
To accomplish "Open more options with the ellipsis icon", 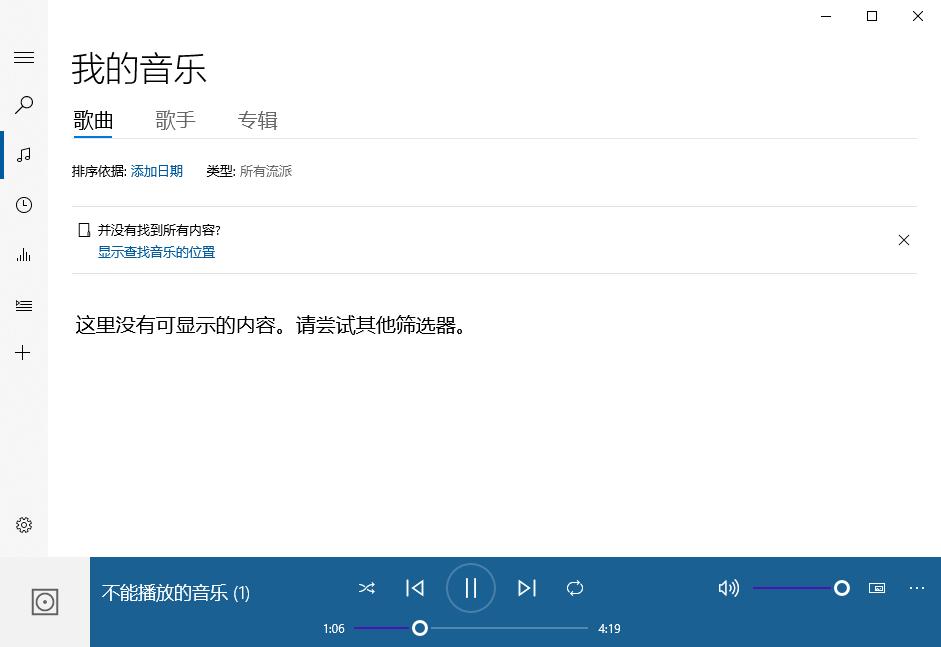I will pyautogui.click(x=917, y=588).
